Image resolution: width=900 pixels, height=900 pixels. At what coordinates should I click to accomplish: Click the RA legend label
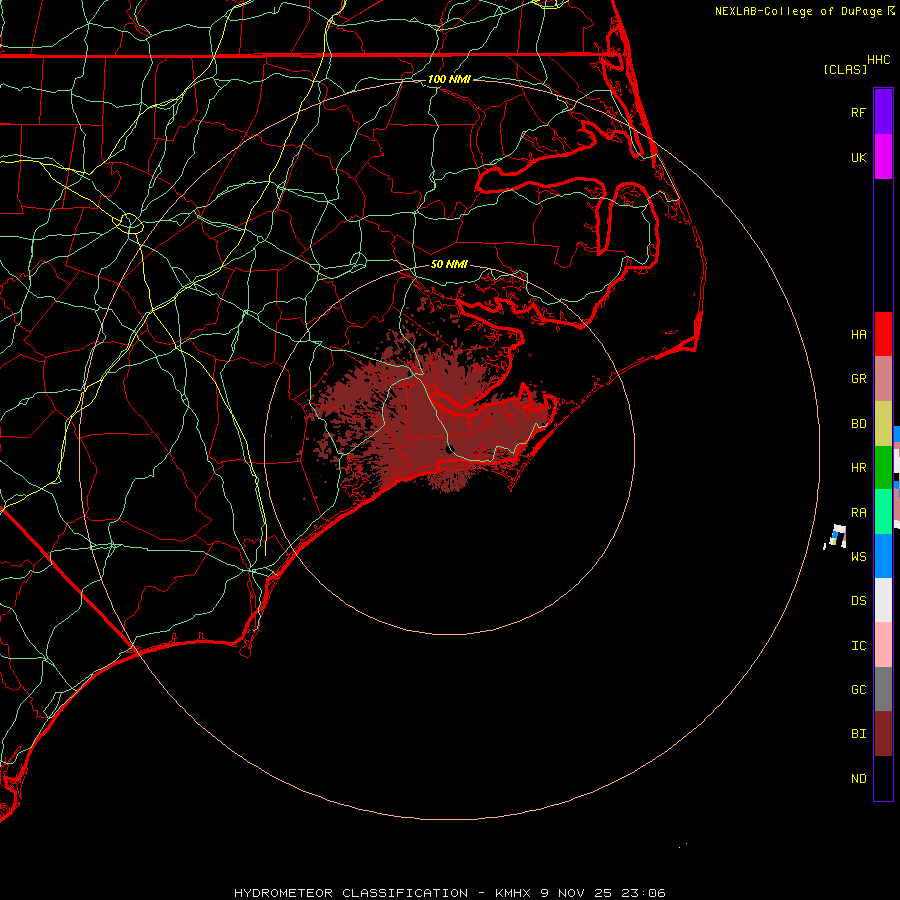[858, 512]
